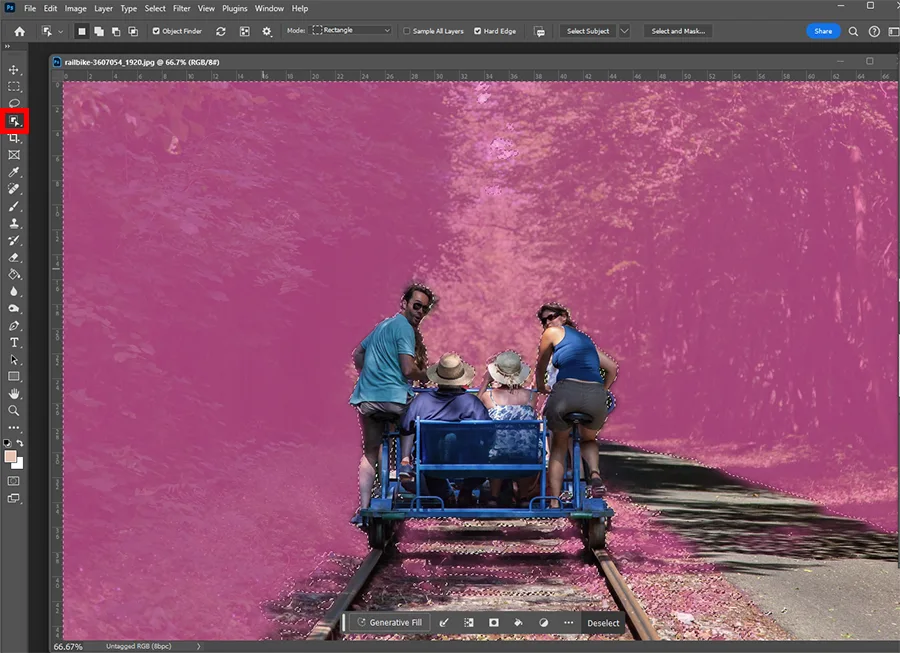The height and width of the screenshot is (653, 900).
Task: Select the Brush tool
Action: click(14, 206)
